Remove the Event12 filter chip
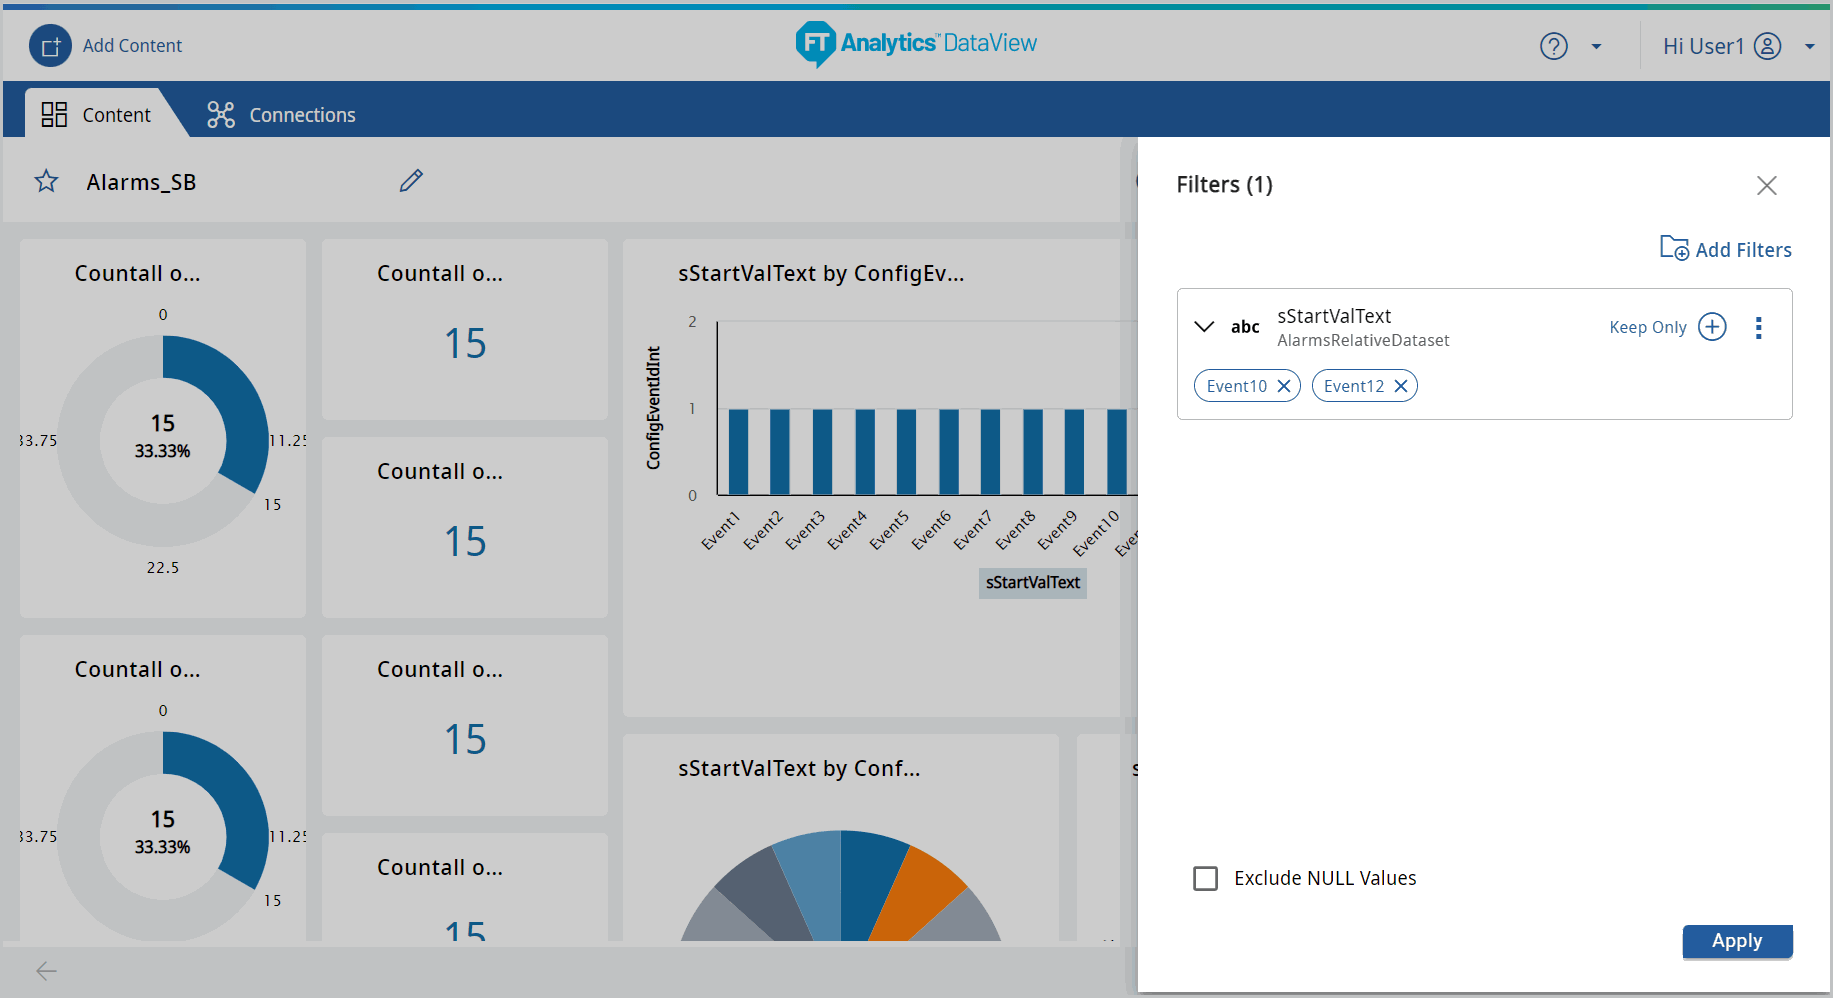The width and height of the screenshot is (1833, 998). [1400, 386]
